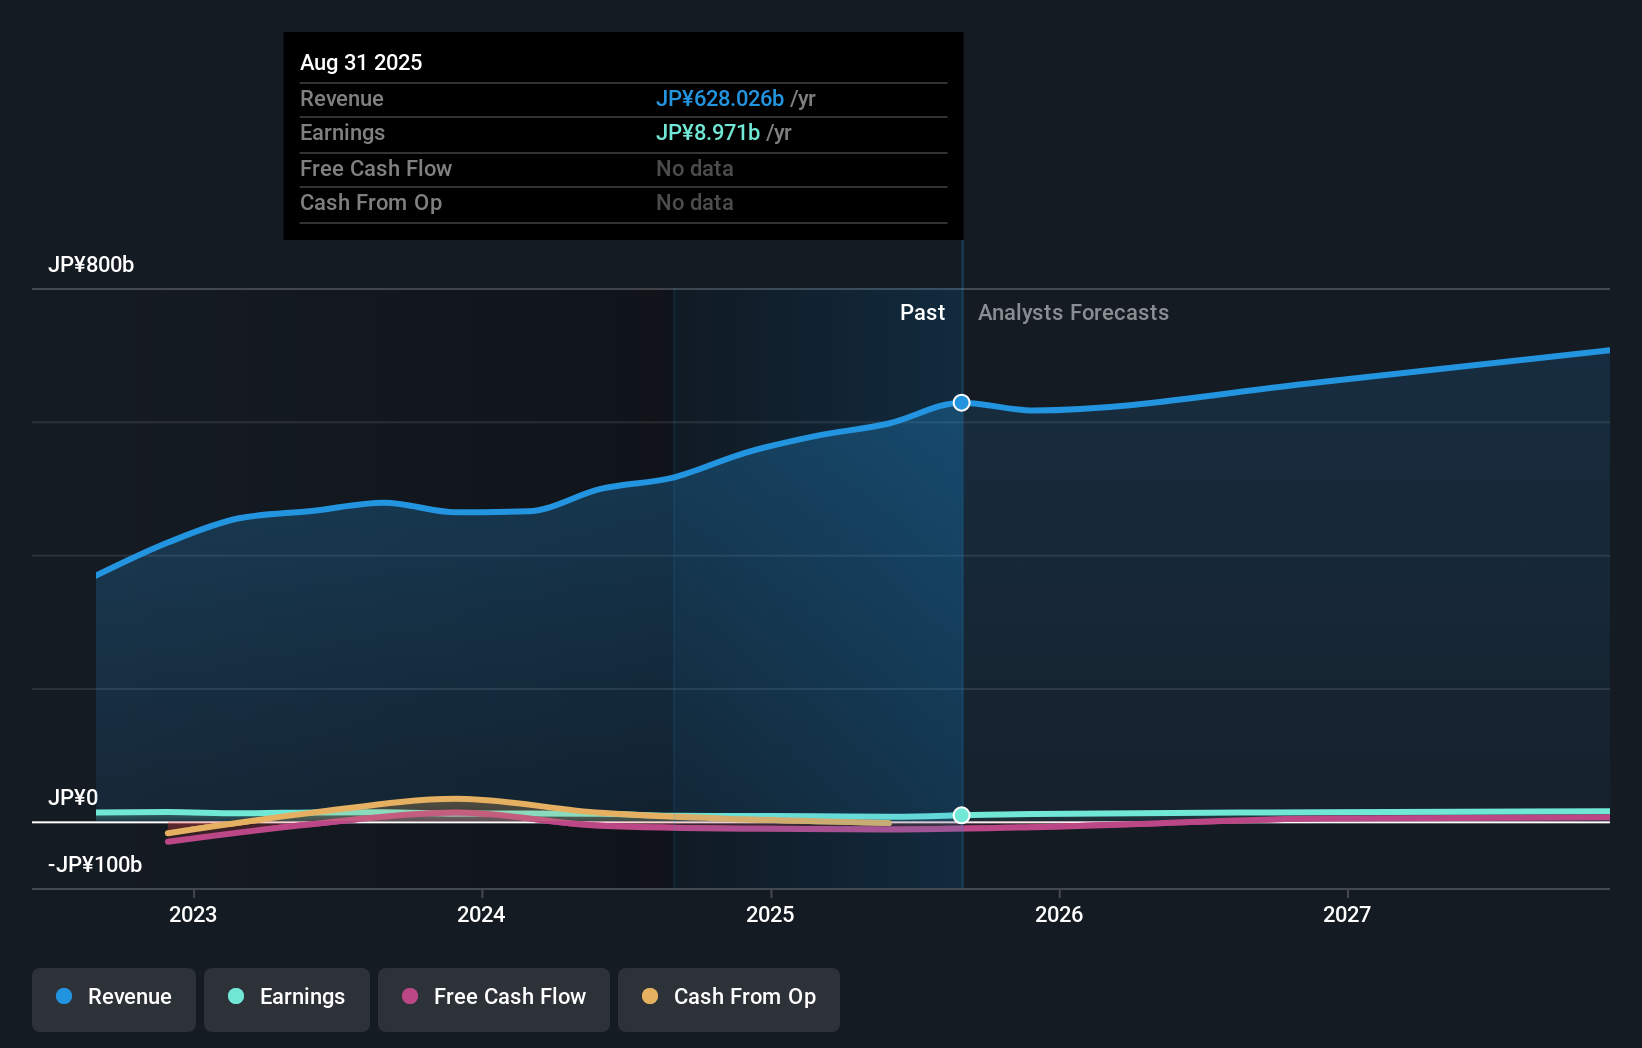Click the pink Free Cash Flow legend dot
Image resolution: width=1642 pixels, height=1048 pixels.
410,997
